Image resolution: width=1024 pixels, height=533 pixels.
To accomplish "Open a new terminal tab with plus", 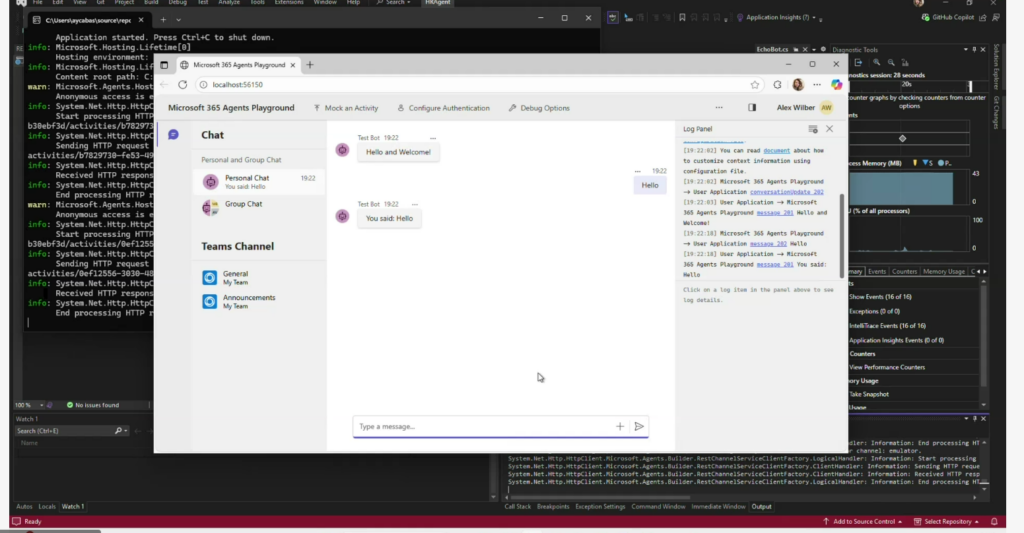I will point(163,20).
